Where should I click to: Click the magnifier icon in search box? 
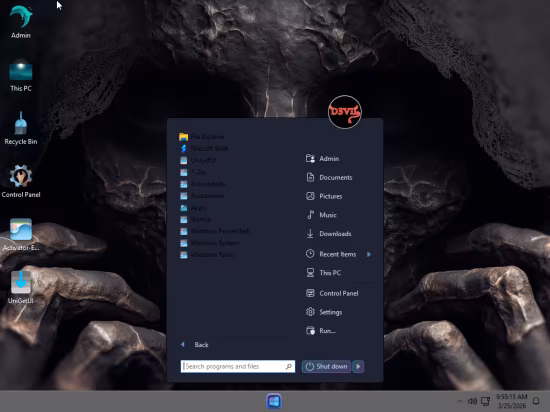click(289, 366)
